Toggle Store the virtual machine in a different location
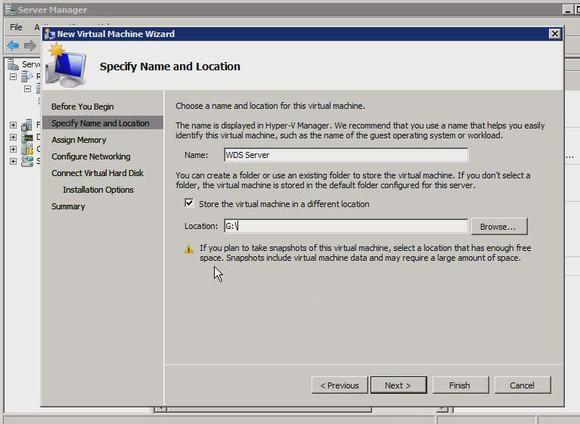The width and height of the screenshot is (580, 424). [189, 203]
